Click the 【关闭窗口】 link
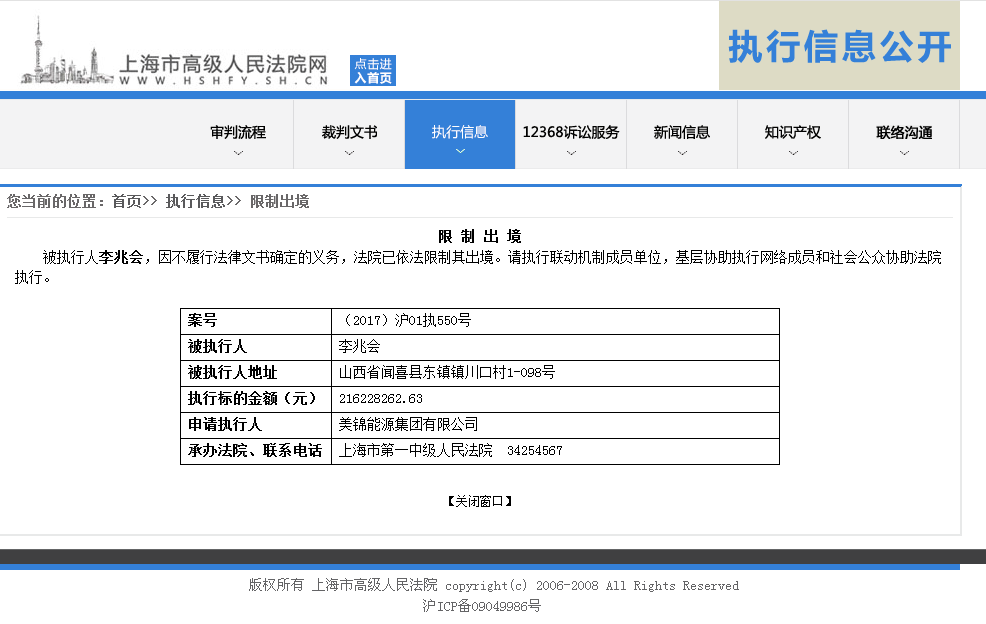The image size is (986, 624). [480, 501]
